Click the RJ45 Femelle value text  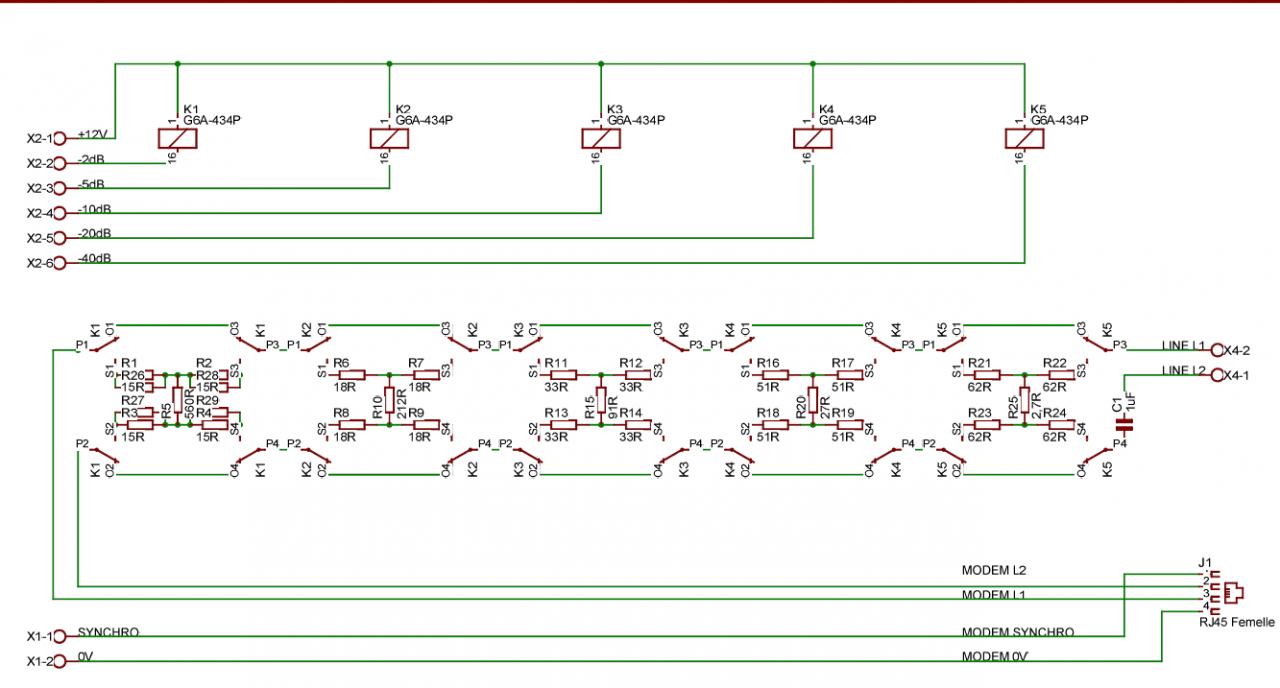[x=1237, y=621]
